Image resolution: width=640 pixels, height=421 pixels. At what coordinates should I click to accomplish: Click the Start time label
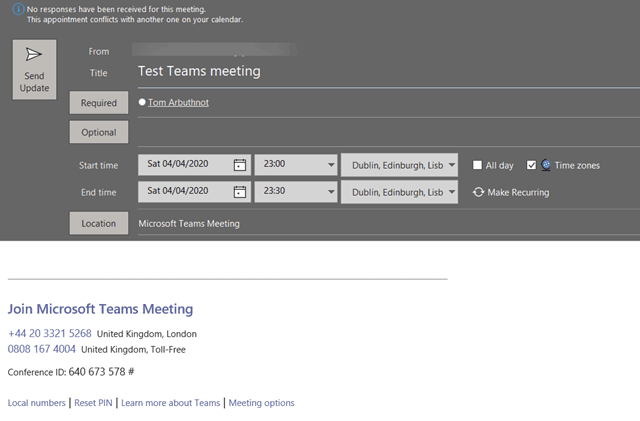[98, 165]
